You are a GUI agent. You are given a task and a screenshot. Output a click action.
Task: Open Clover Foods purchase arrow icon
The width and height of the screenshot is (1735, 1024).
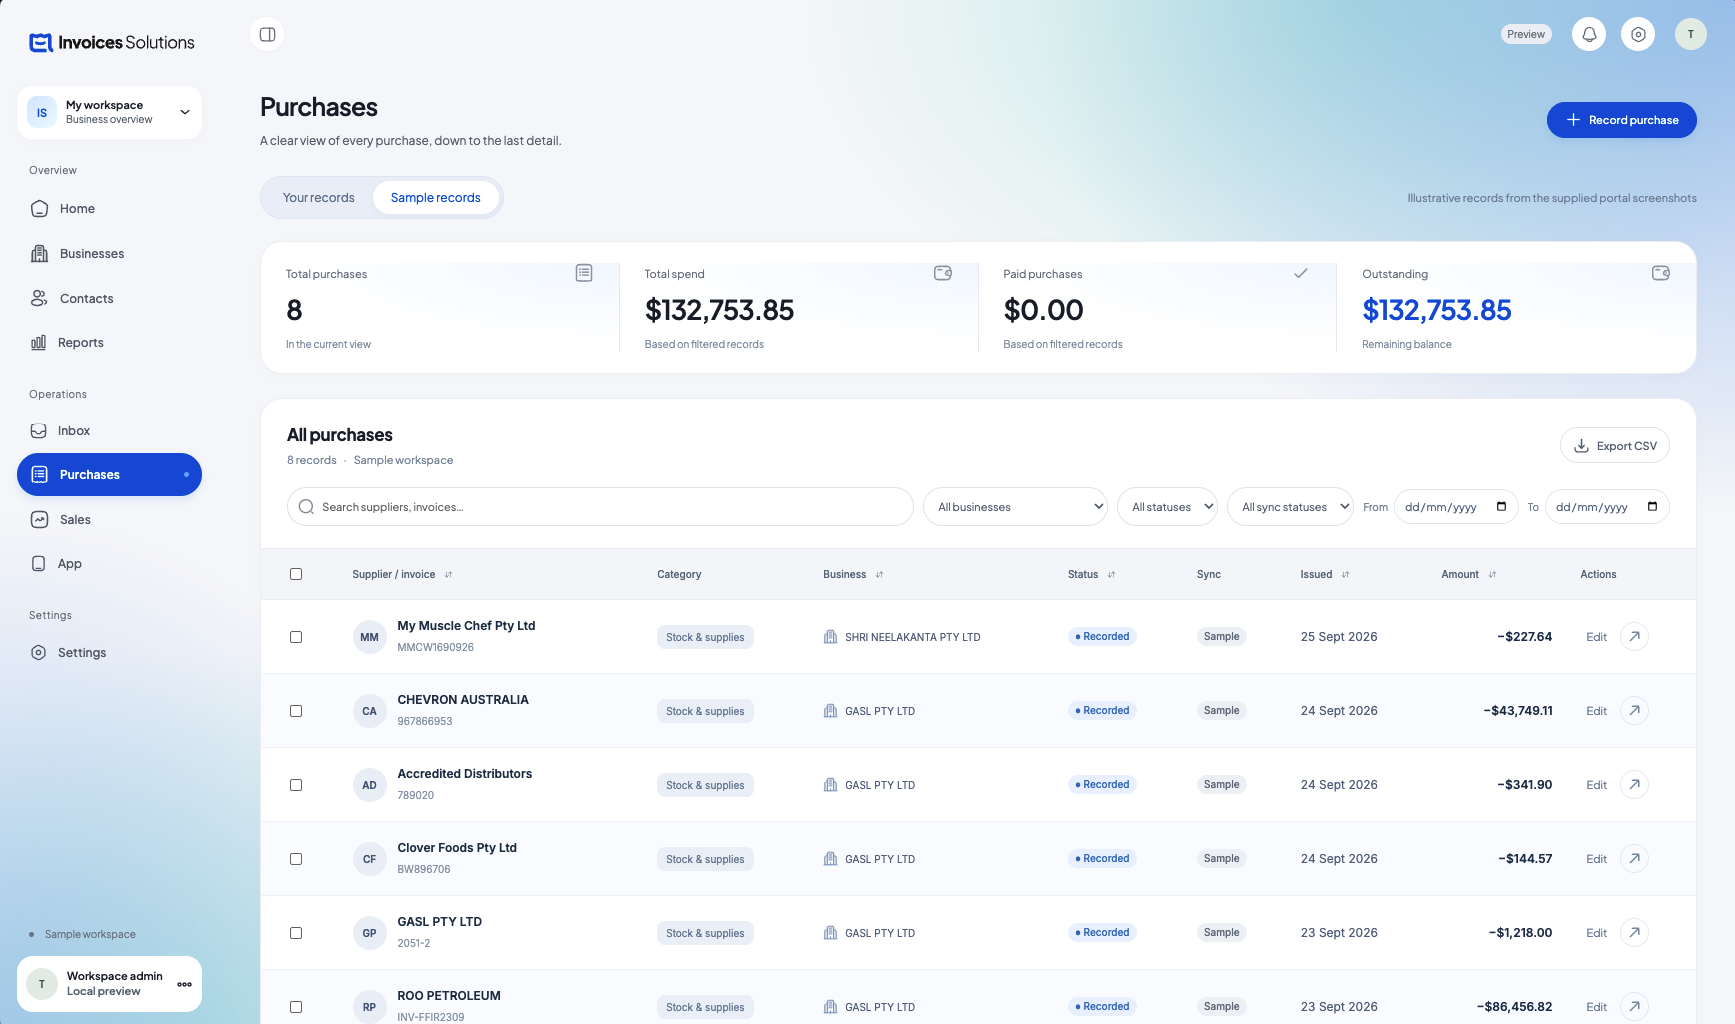(1634, 858)
